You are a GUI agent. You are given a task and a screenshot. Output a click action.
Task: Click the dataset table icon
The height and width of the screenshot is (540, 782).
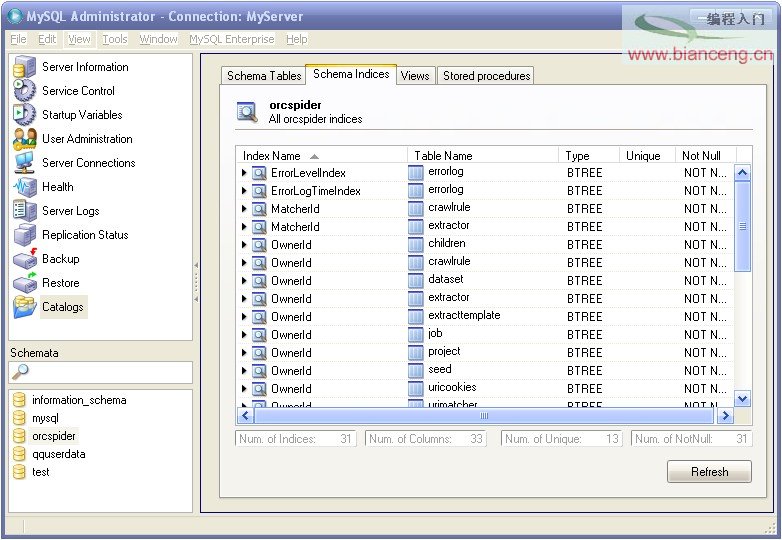[x=415, y=280]
